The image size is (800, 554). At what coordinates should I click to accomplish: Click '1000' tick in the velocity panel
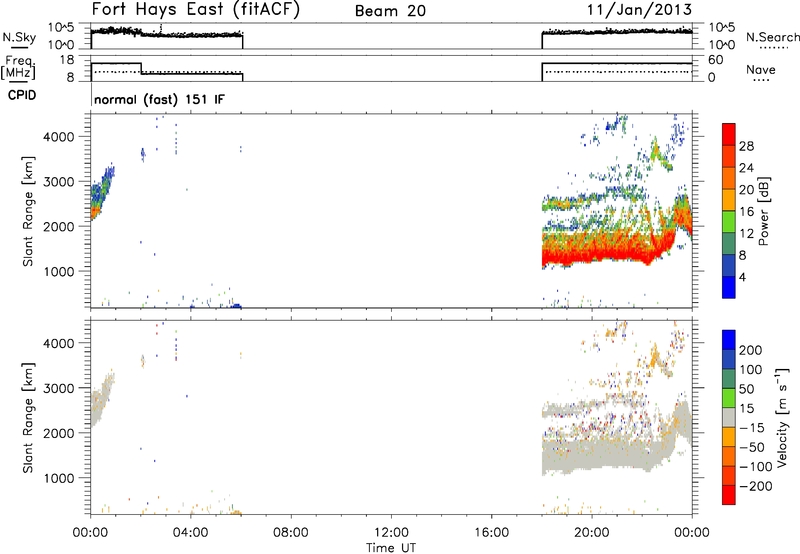pyautogui.click(x=59, y=478)
